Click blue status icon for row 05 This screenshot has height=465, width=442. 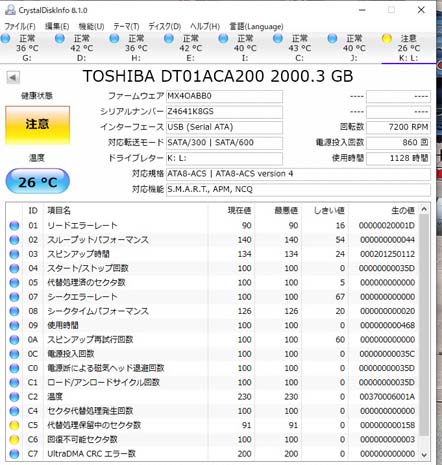point(14,283)
